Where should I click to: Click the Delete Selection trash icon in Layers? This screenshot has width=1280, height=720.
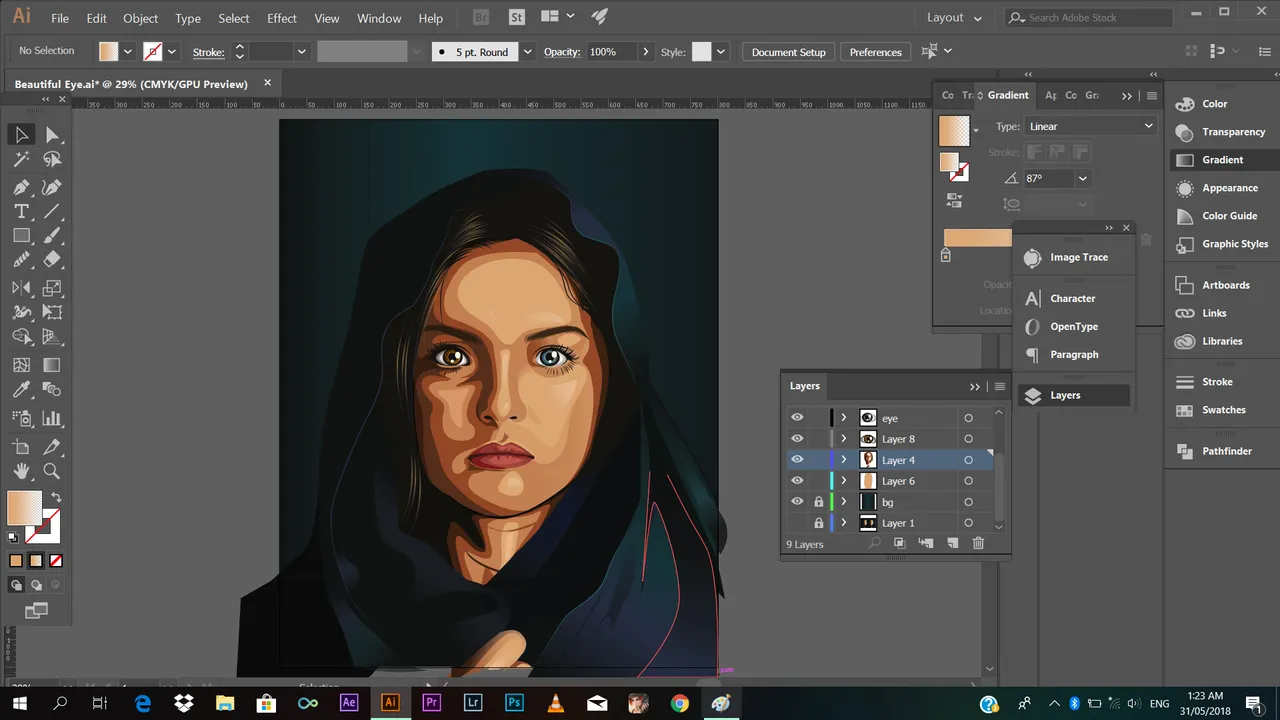[x=978, y=543]
